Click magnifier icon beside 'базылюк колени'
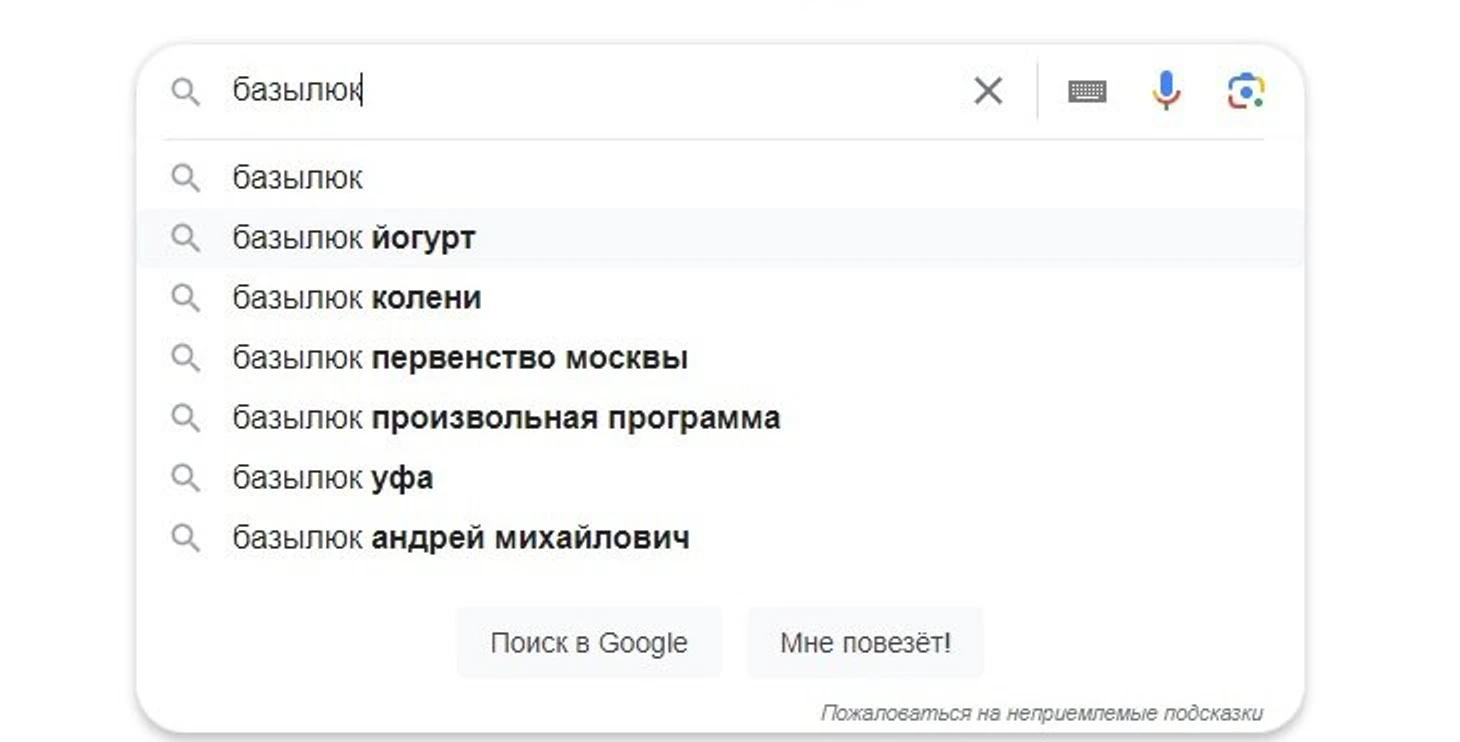Image resolution: width=1460 pixels, height=742 pixels. 185,298
